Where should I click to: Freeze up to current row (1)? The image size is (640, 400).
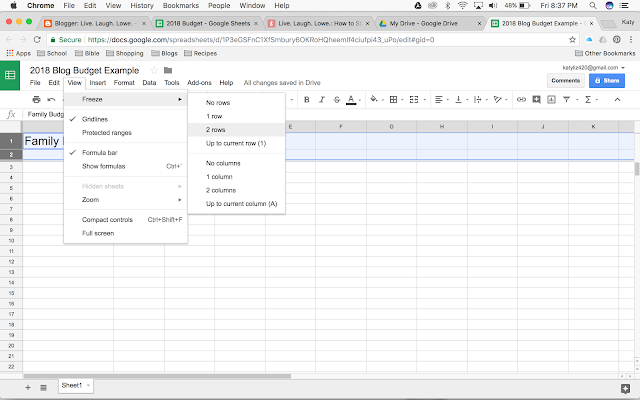tap(237, 143)
